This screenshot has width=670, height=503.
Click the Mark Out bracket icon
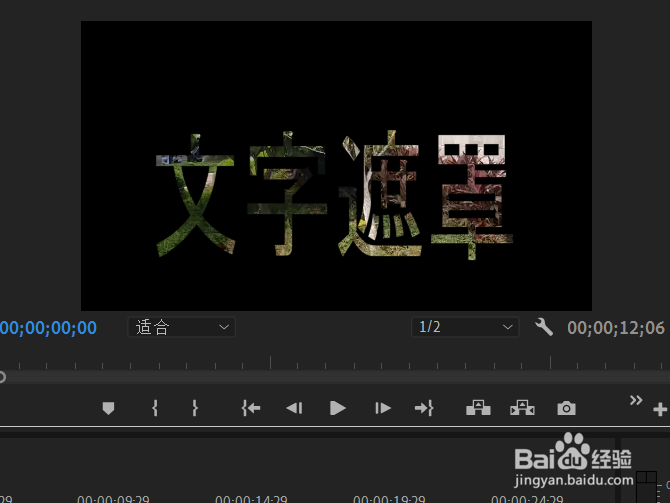195,408
